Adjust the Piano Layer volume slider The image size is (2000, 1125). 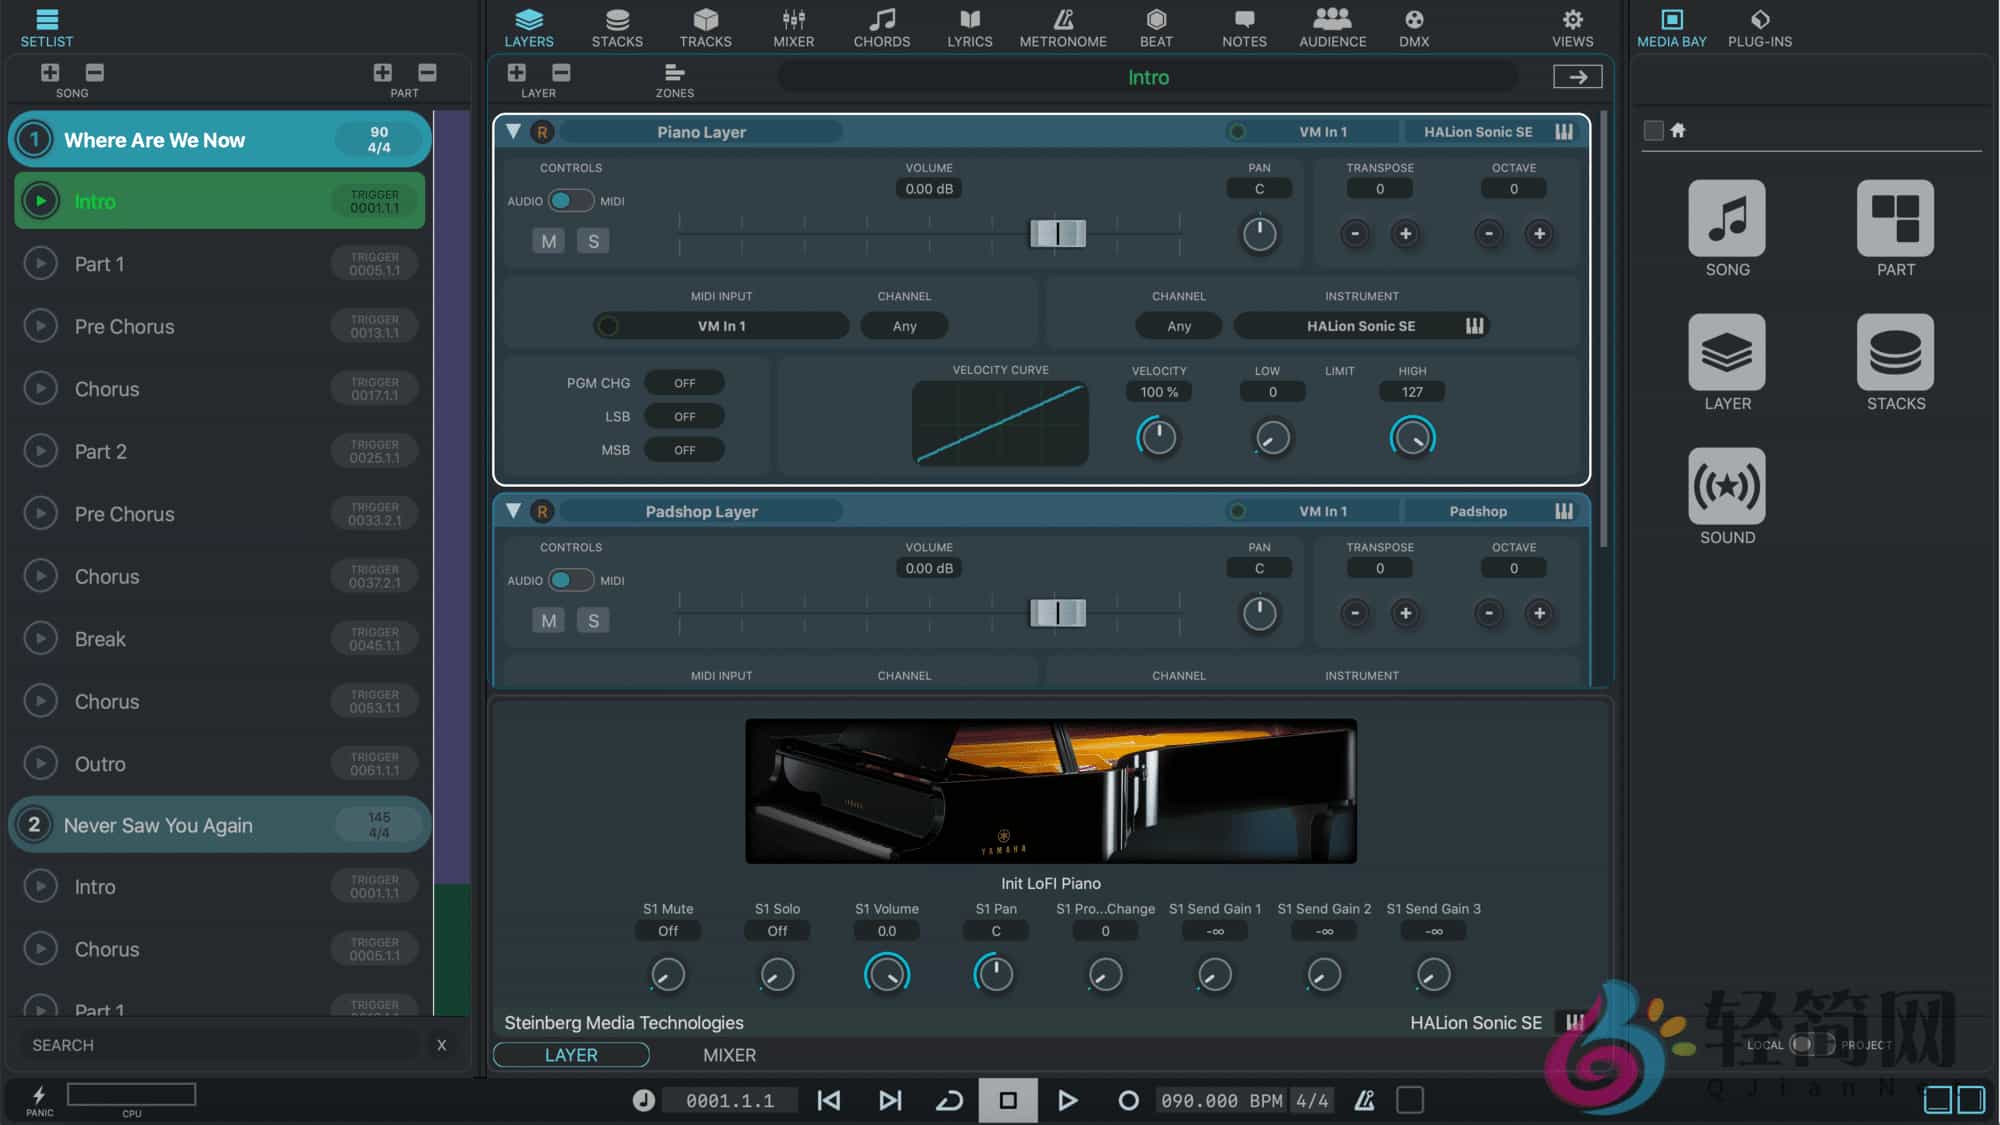click(1059, 233)
